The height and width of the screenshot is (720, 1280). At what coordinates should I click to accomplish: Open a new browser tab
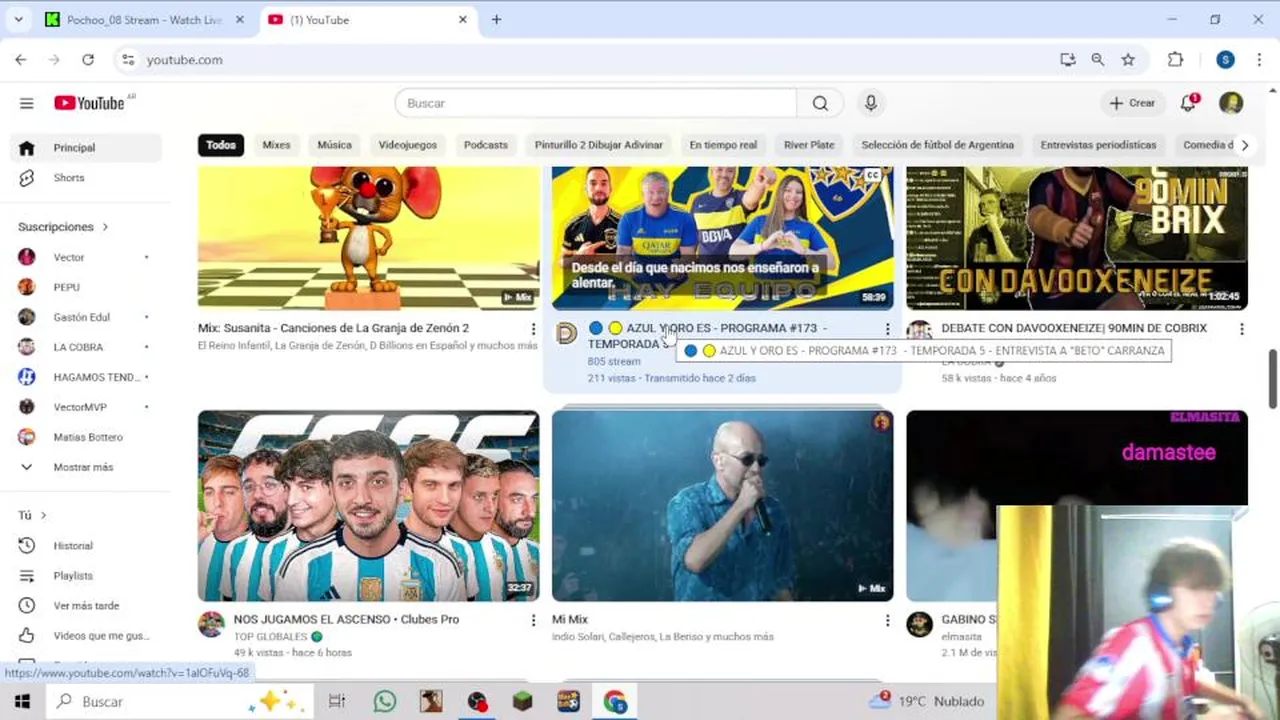(x=496, y=20)
